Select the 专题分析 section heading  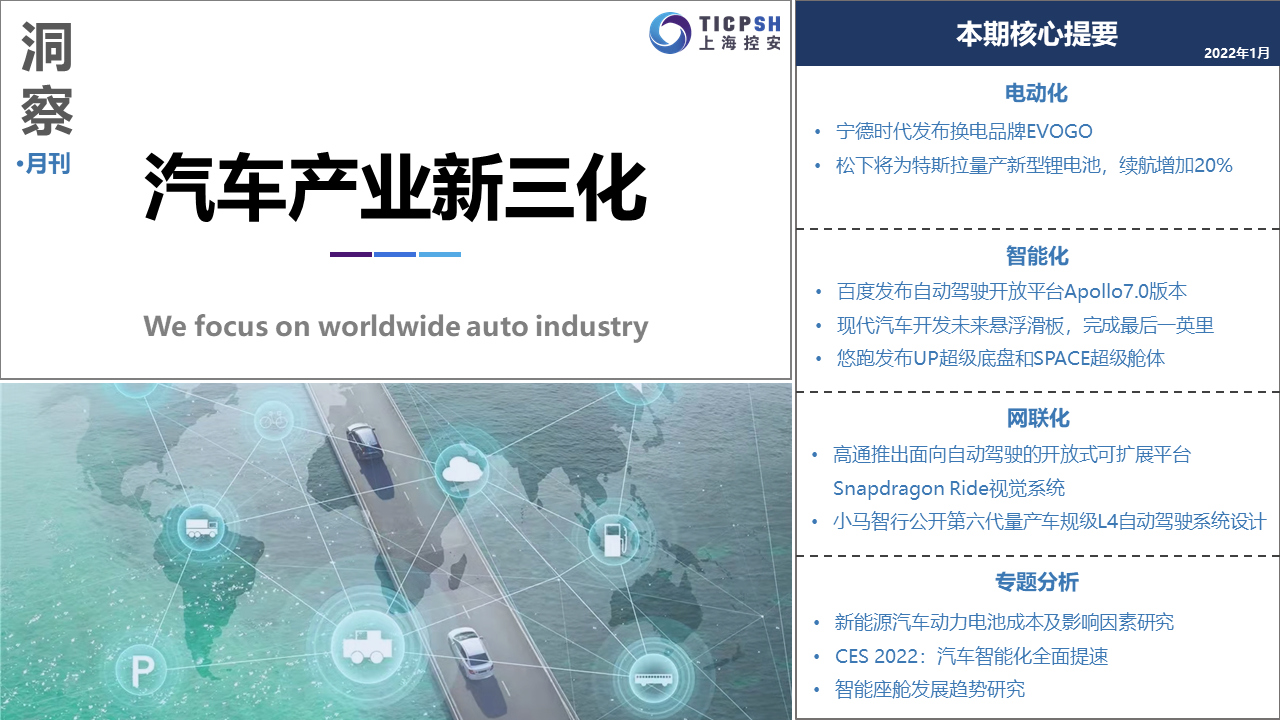[x=1036, y=582]
